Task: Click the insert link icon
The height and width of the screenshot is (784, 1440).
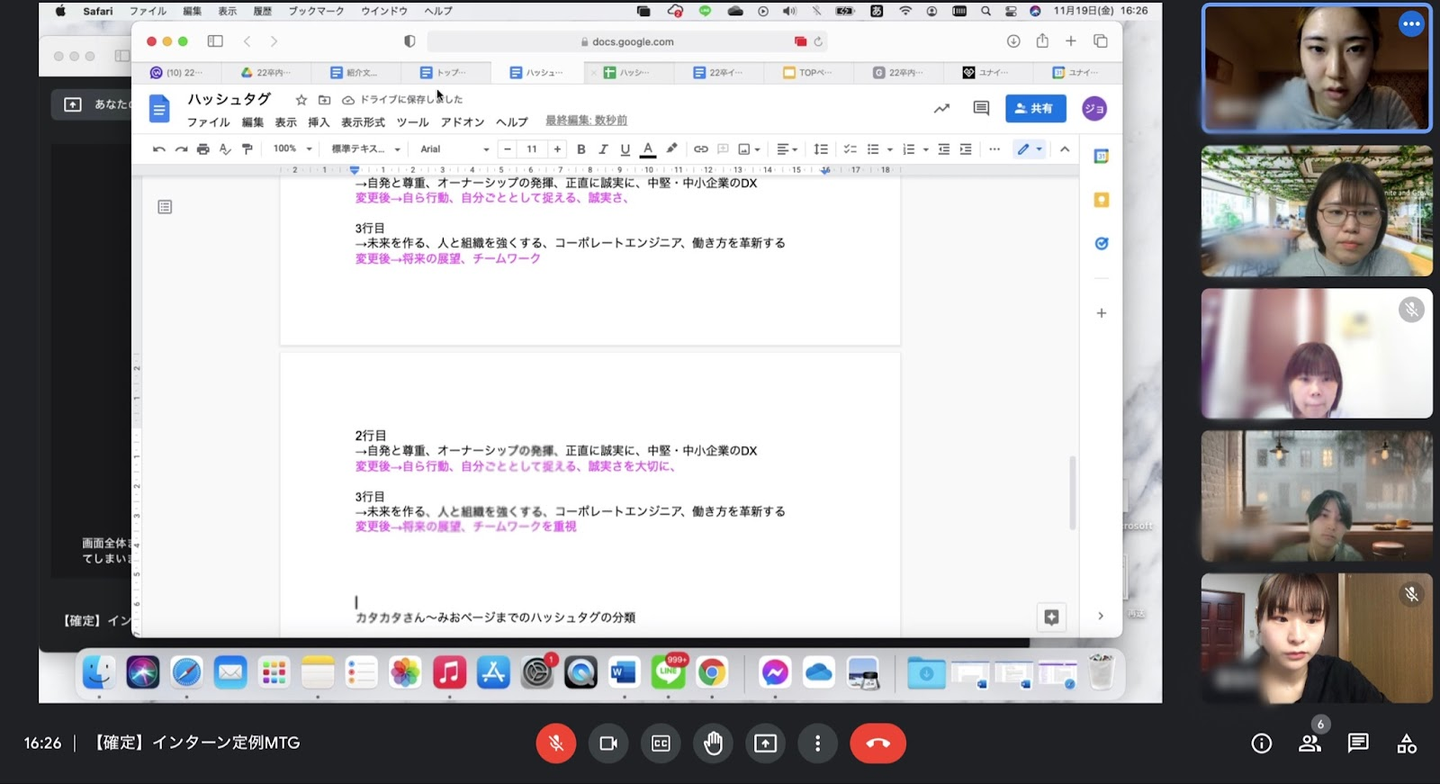Action: coord(701,149)
